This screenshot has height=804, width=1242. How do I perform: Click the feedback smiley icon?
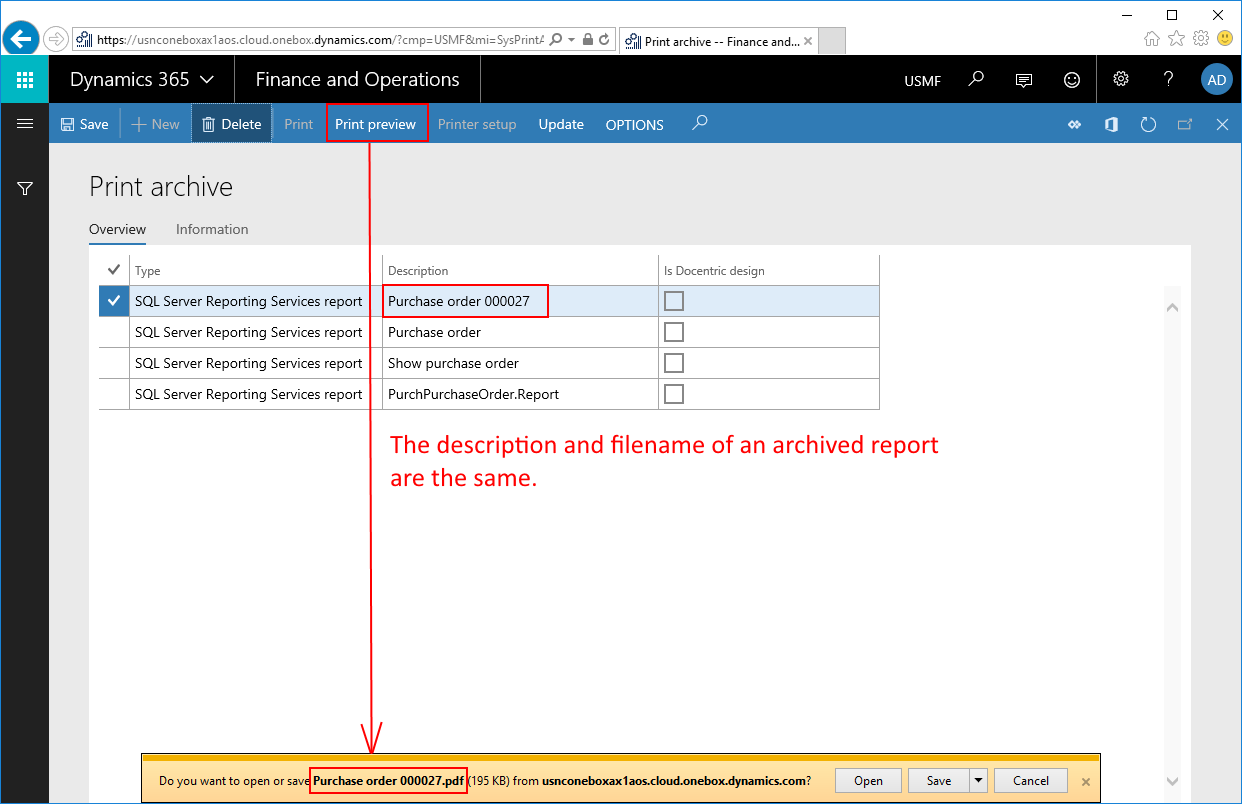click(1072, 80)
